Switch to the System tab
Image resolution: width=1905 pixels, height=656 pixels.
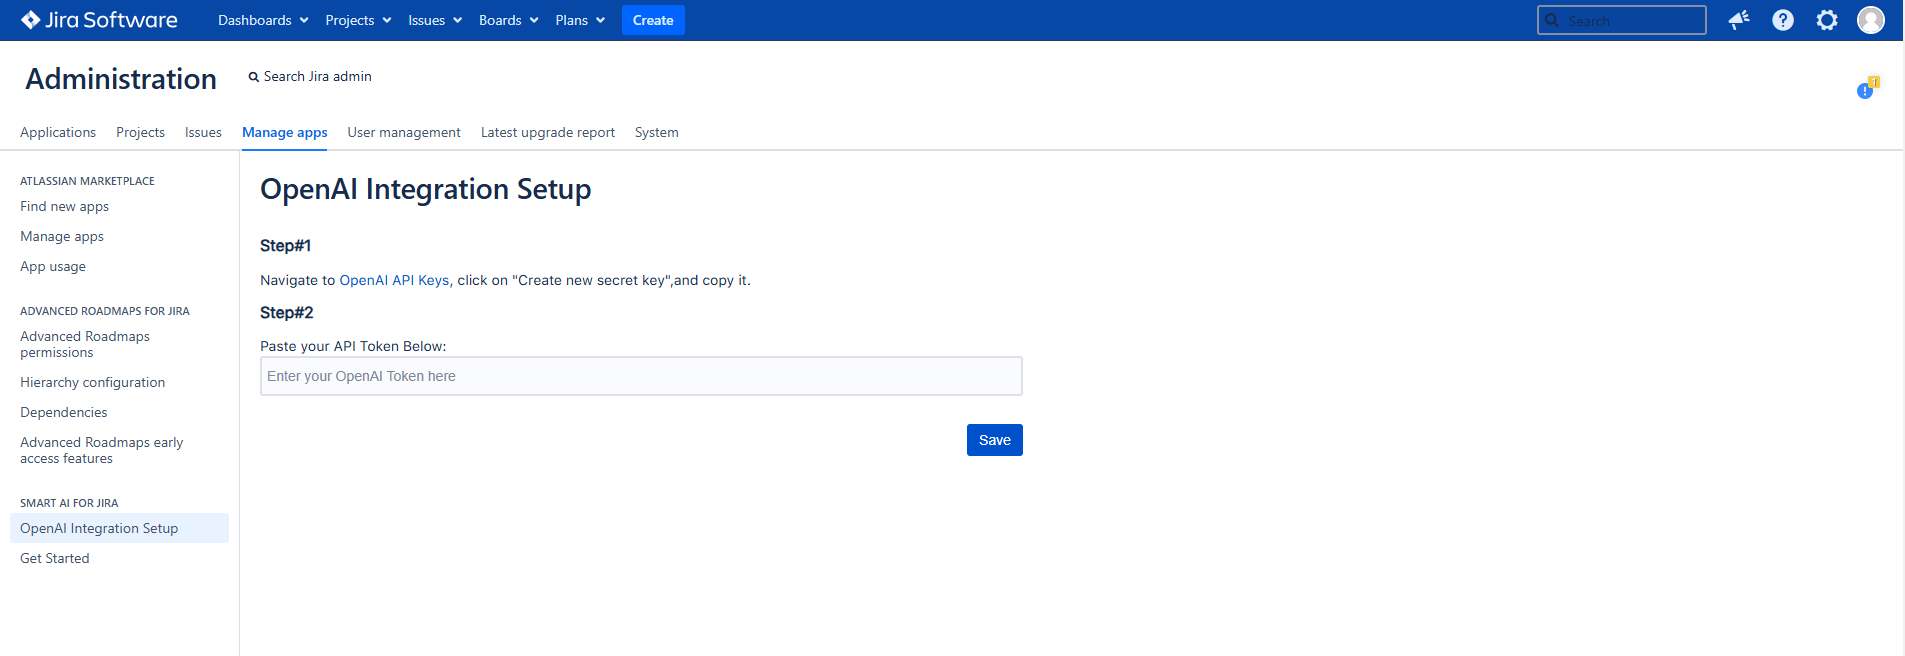coord(656,132)
